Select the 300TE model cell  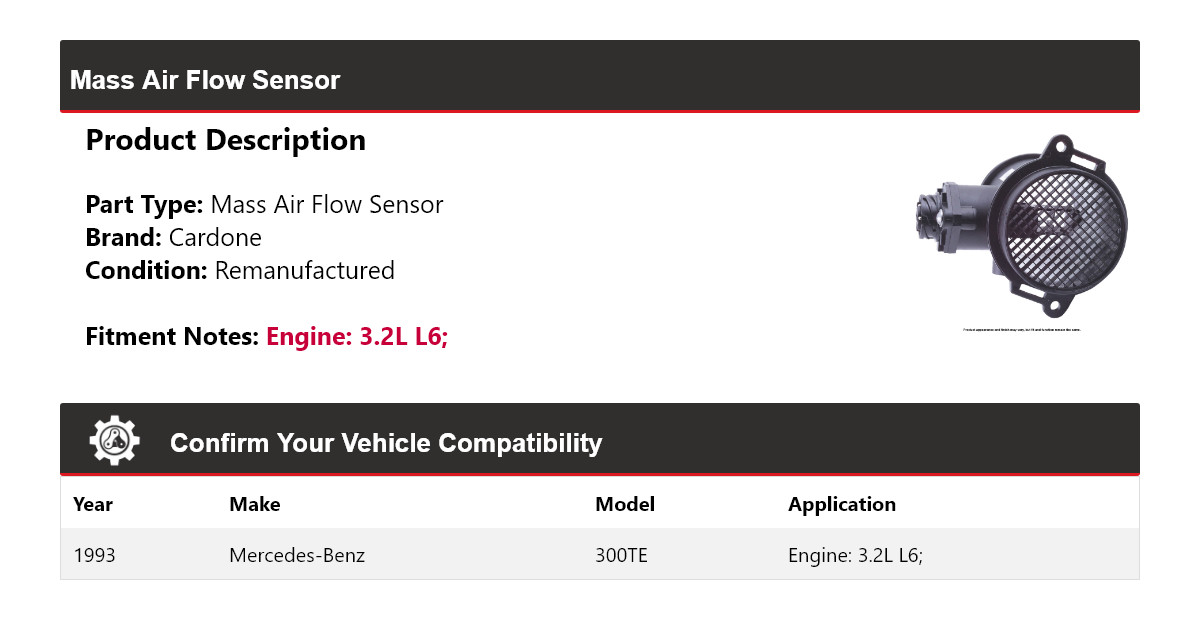pos(622,554)
